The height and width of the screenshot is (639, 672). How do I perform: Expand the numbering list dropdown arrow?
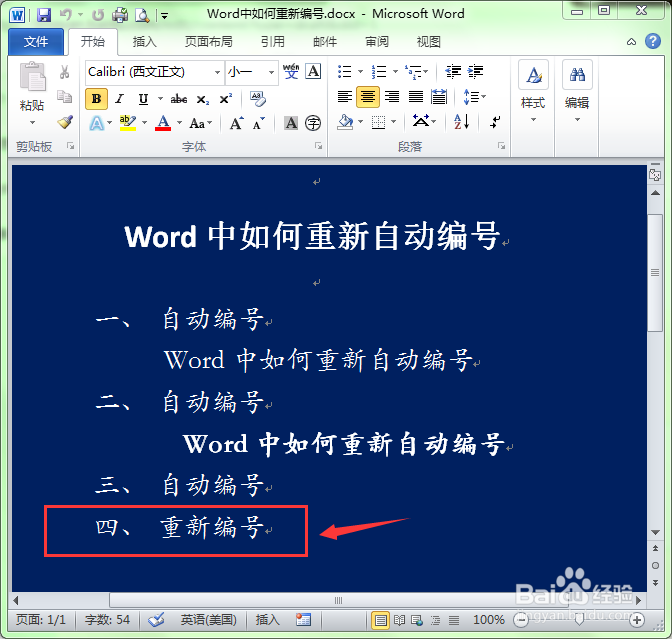pyautogui.click(x=396, y=71)
